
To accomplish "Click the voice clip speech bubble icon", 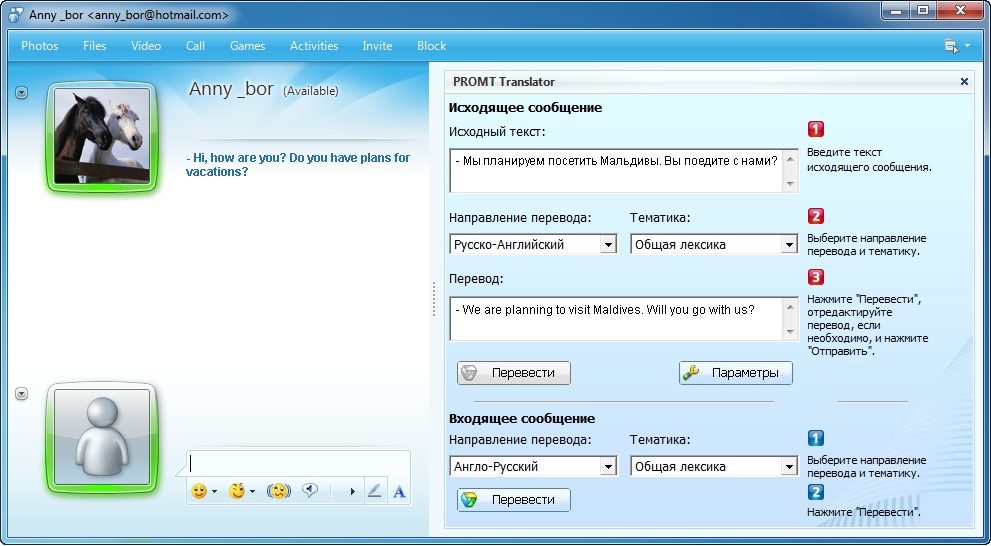I will (310, 491).
